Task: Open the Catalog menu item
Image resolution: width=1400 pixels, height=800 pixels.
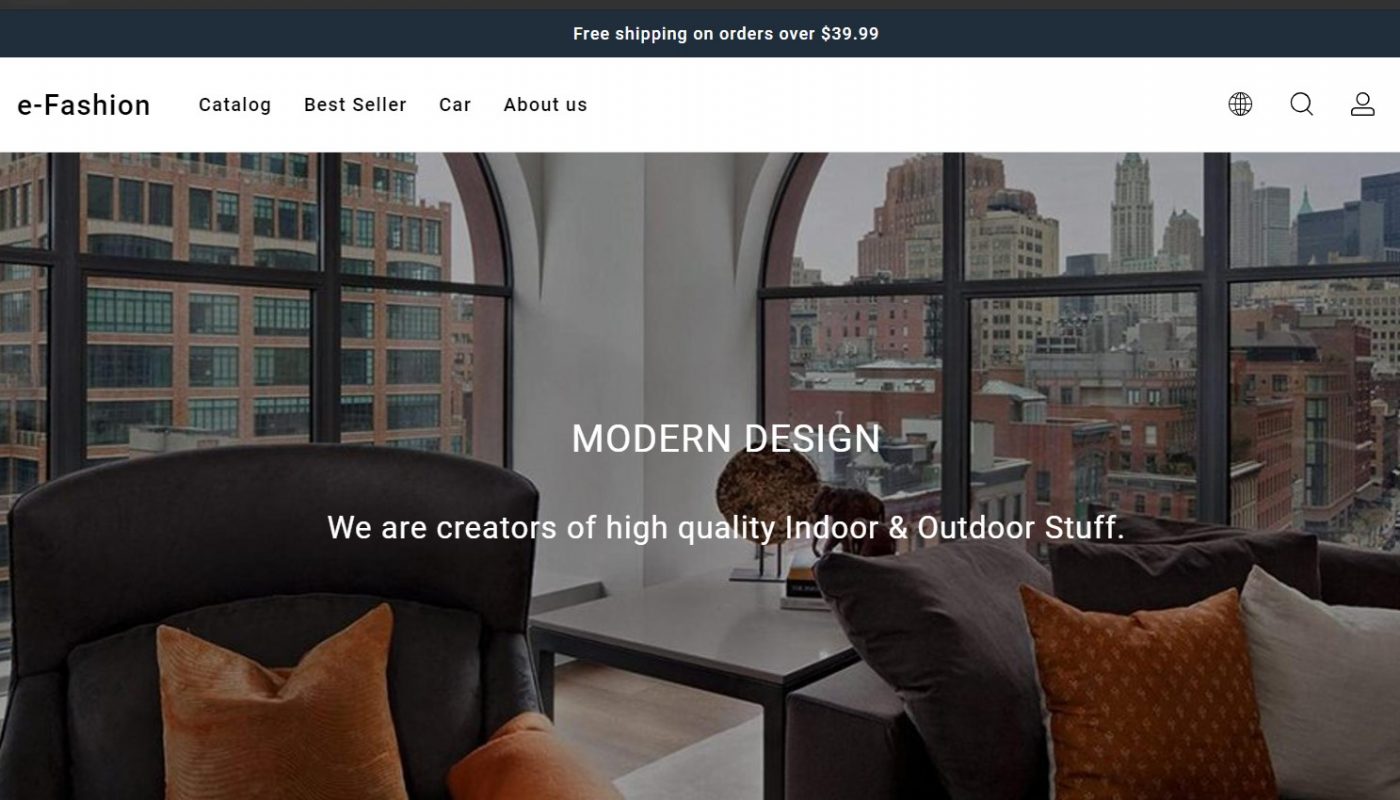Action: [x=235, y=104]
